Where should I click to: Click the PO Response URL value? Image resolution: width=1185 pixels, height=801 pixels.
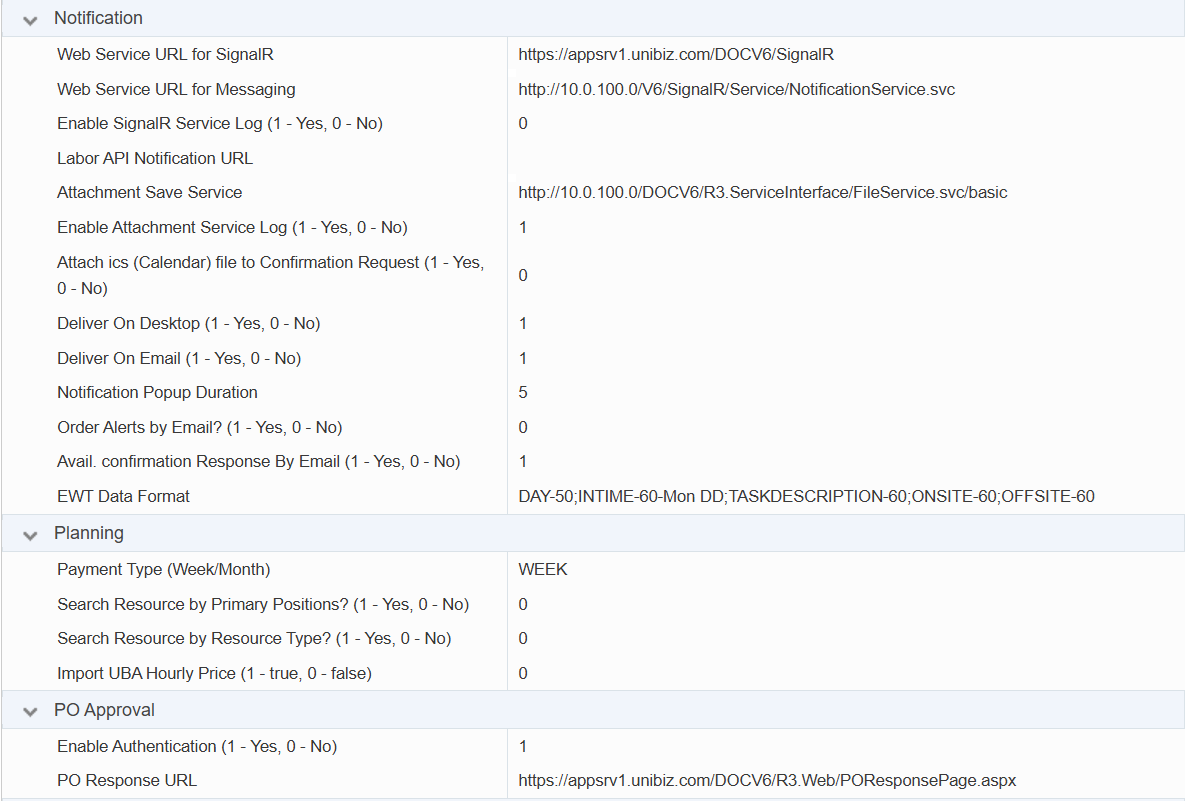point(766,781)
